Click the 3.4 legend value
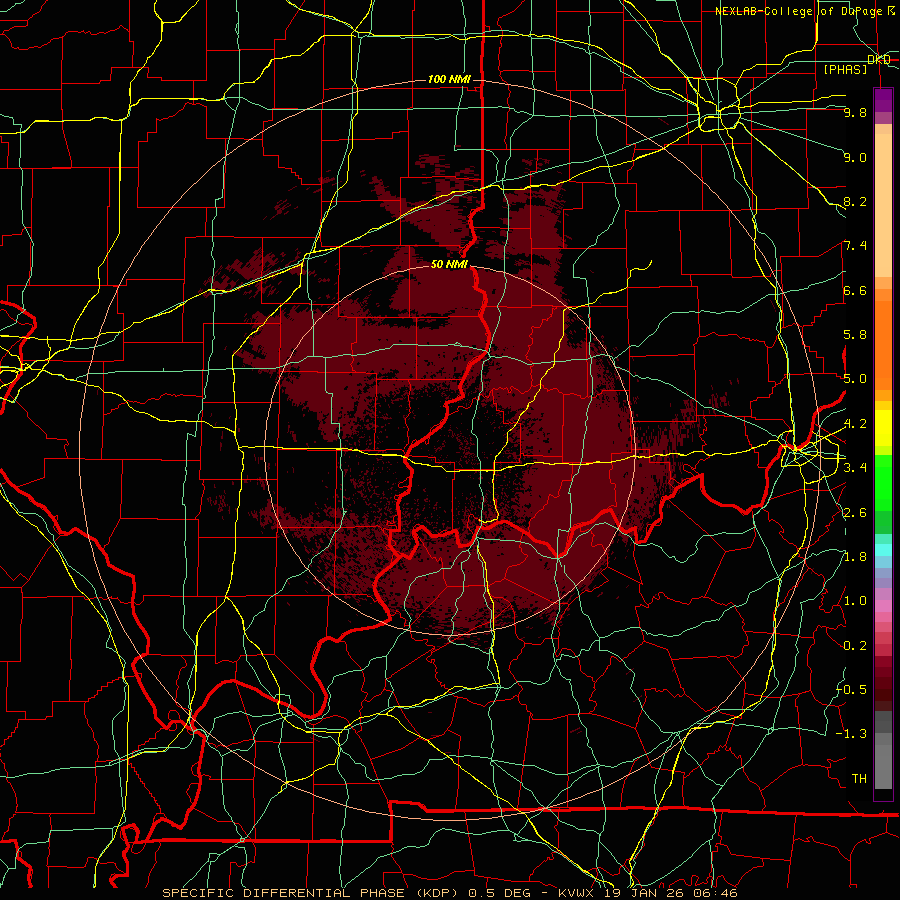Viewport: 900px width, 900px height. [x=855, y=468]
